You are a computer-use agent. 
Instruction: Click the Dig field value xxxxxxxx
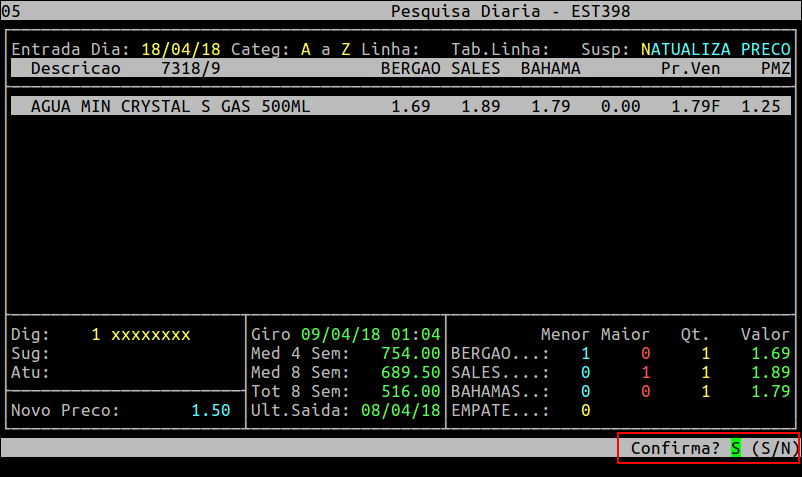pyautogui.click(x=150, y=334)
